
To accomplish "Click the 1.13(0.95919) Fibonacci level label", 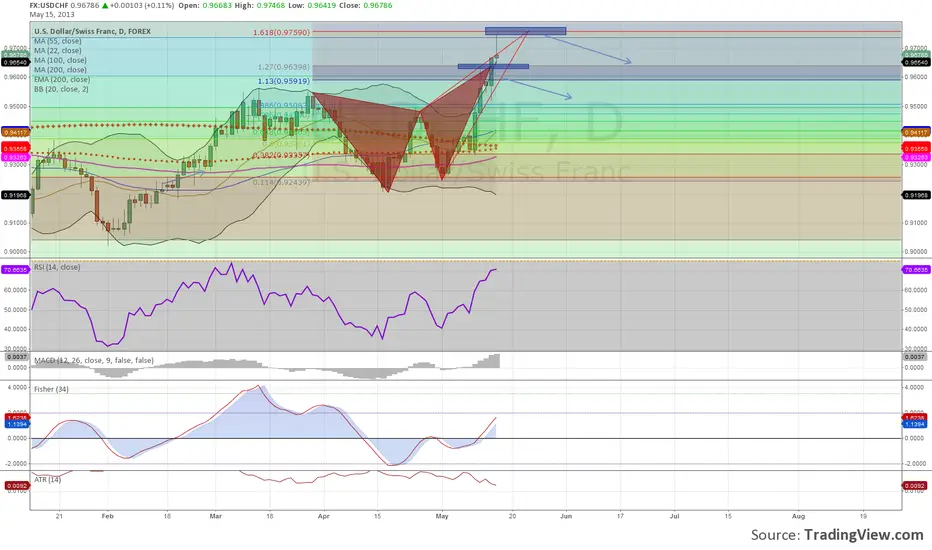I will (284, 81).
